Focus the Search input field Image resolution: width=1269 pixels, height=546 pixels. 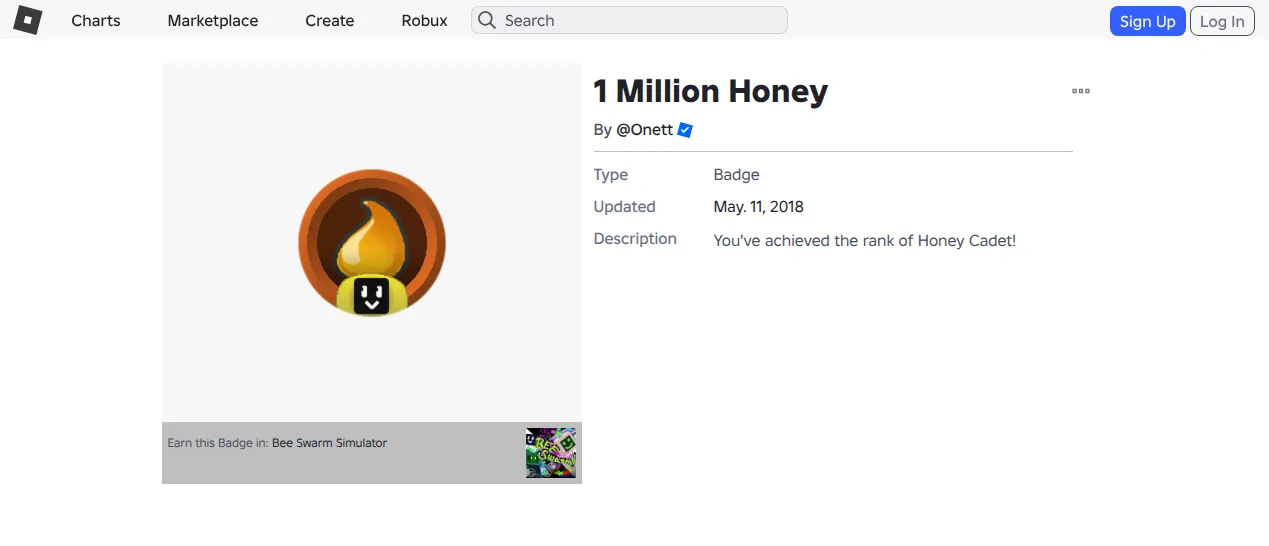click(x=629, y=20)
